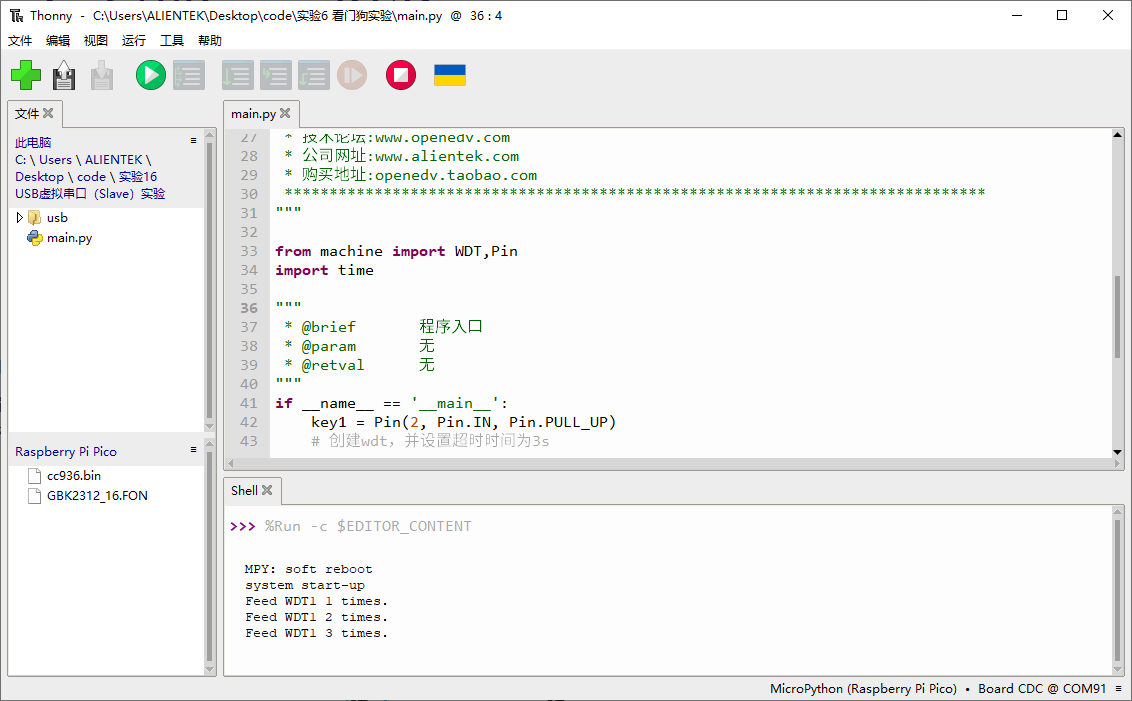Click the Debug current script icon
Screen dimensions: 1132x701
[189, 75]
